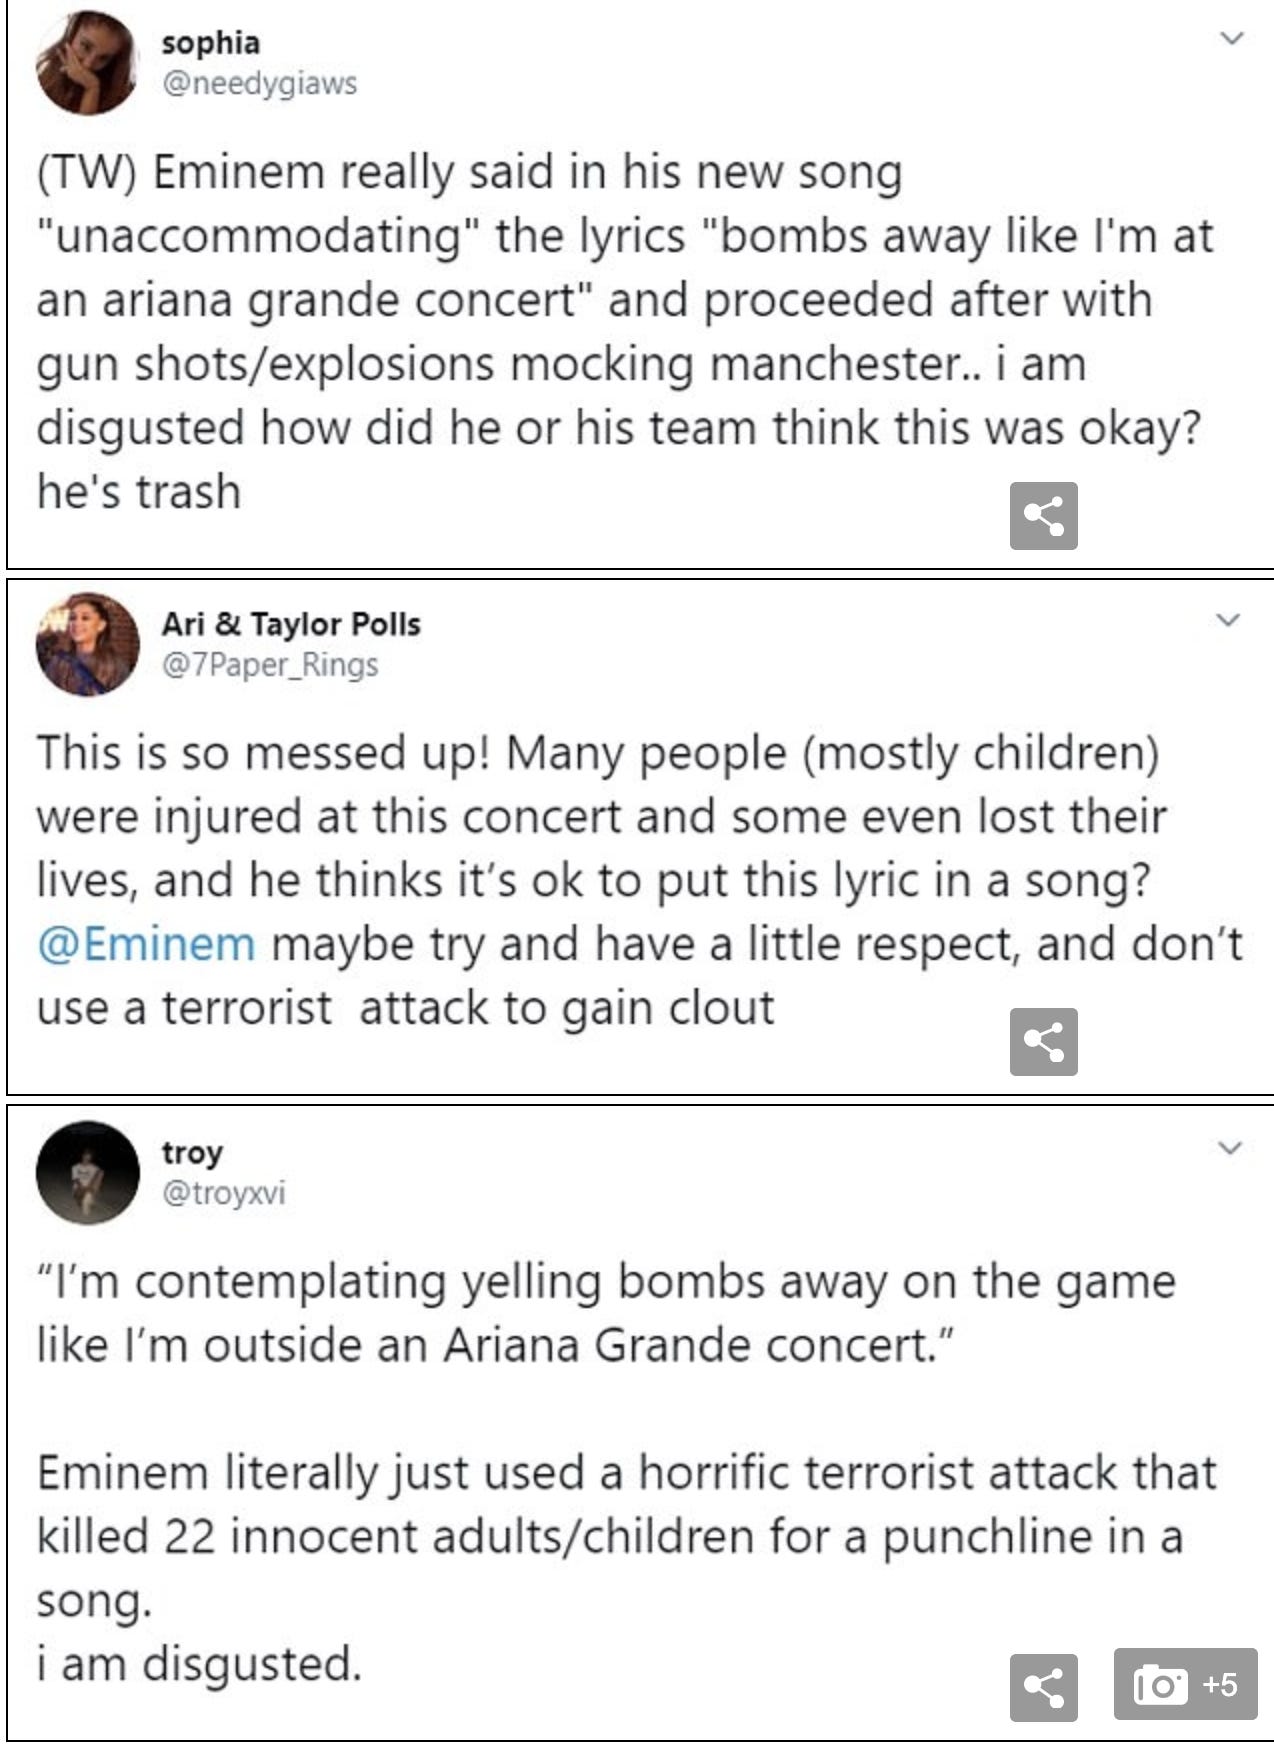This screenshot has height=1748, width=1274.
Task: Click share icon on troy's tweet
Action: point(1043,1687)
